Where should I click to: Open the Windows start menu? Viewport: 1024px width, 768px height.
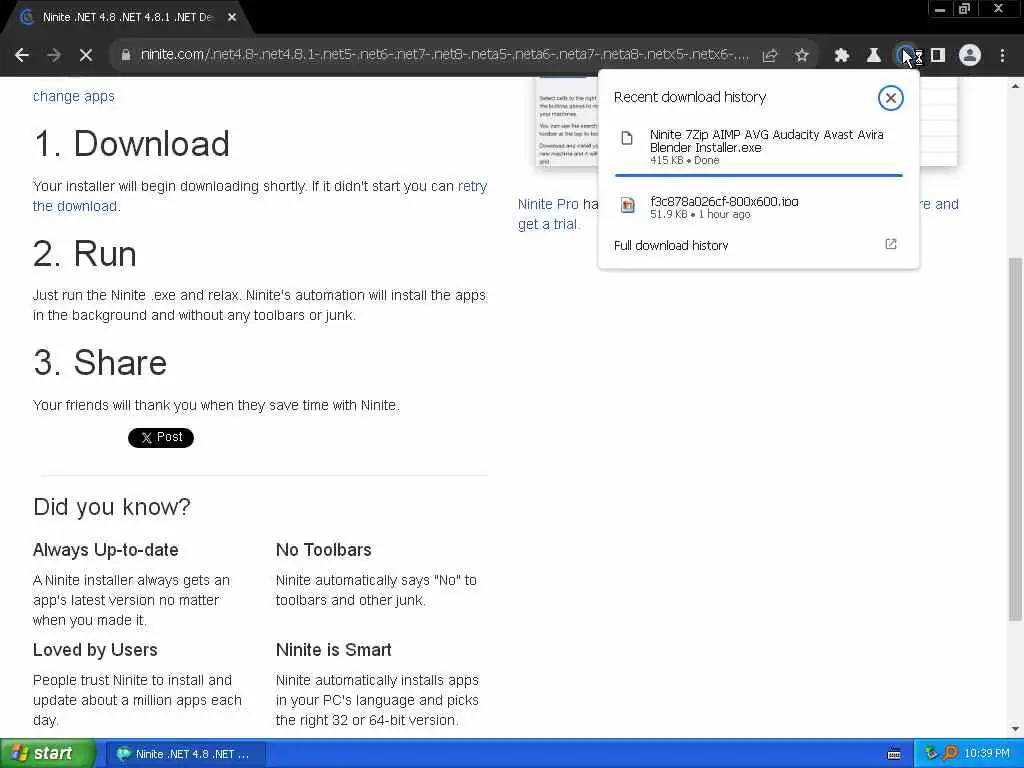pyautogui.click(x=48, y=754)
